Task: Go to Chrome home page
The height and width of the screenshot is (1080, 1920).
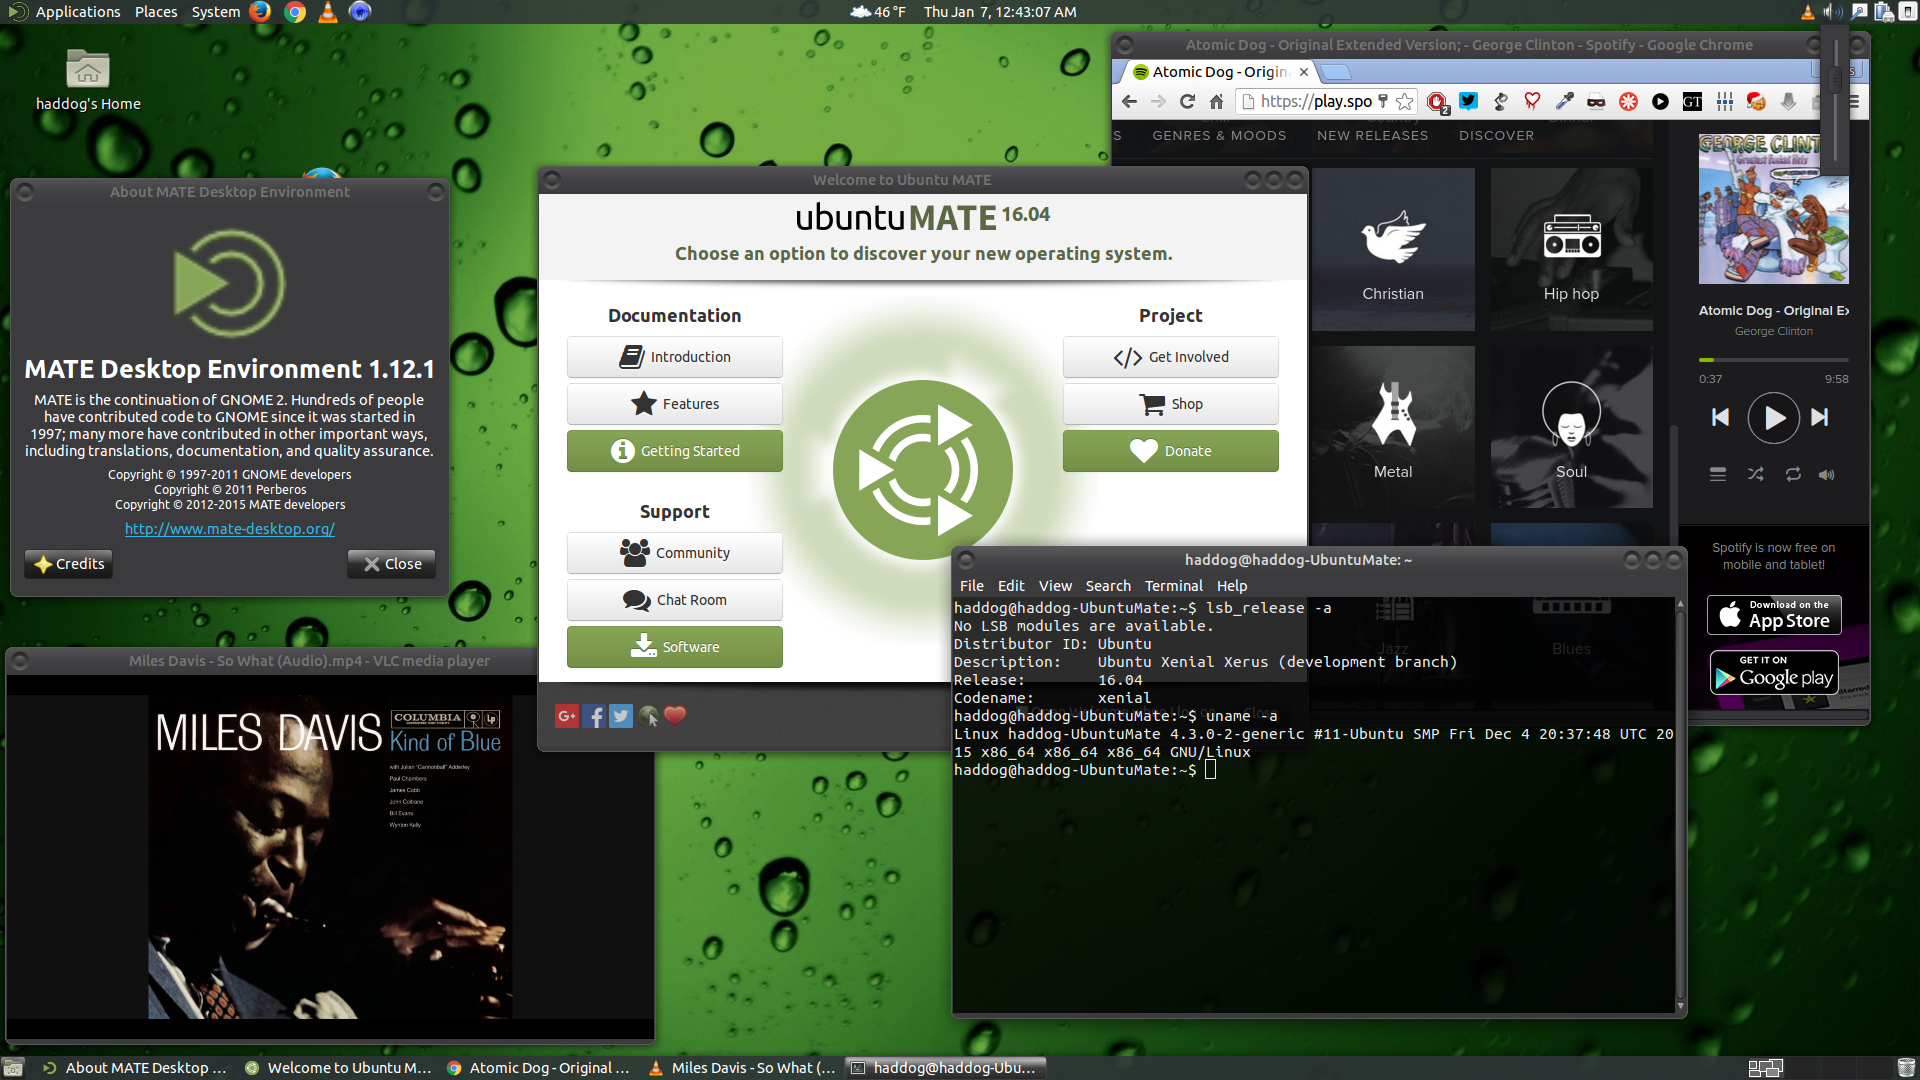Action: coord(1216,101)
